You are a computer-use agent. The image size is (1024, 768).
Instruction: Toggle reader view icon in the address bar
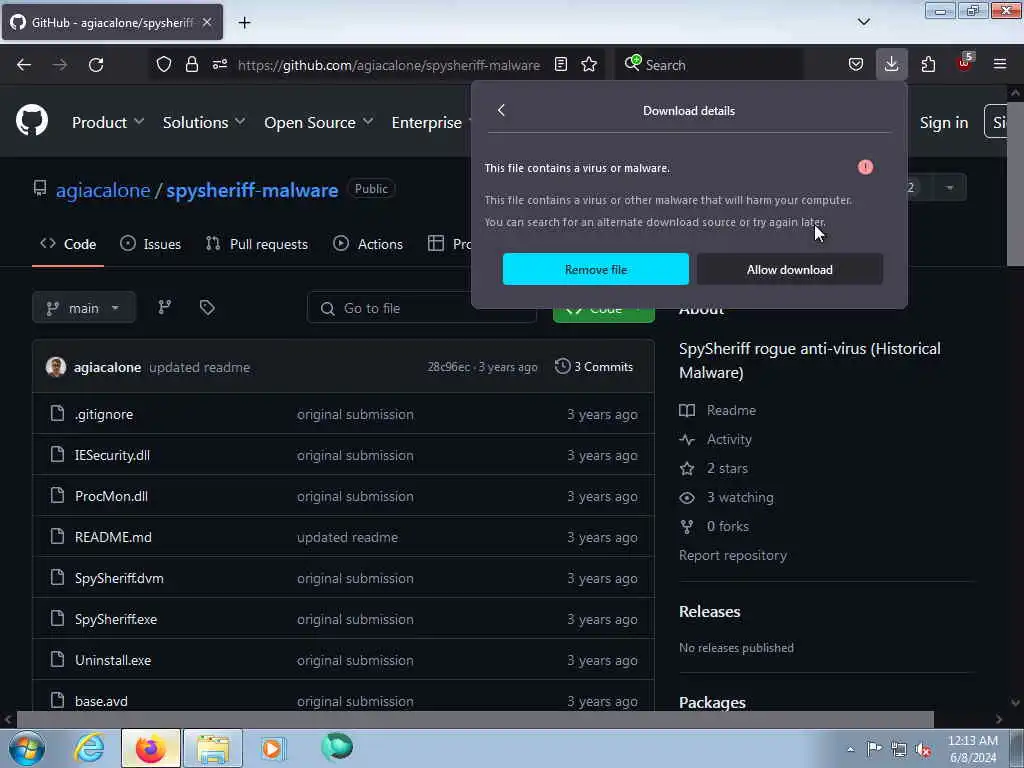(x=560, y=64)
